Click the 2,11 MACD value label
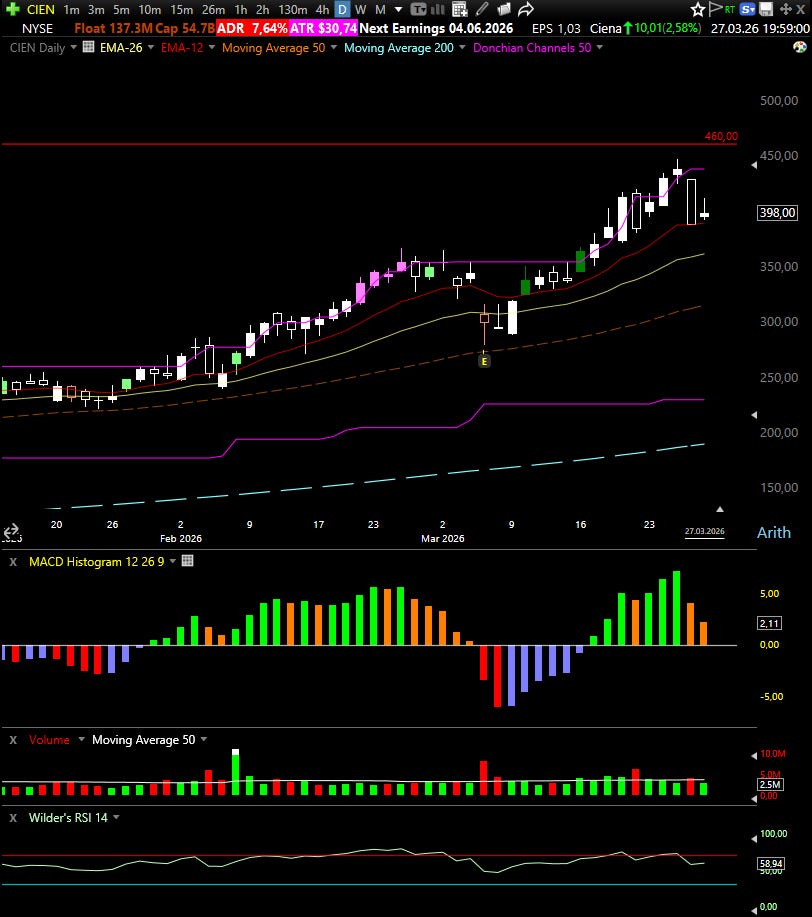 click(769, 623)
